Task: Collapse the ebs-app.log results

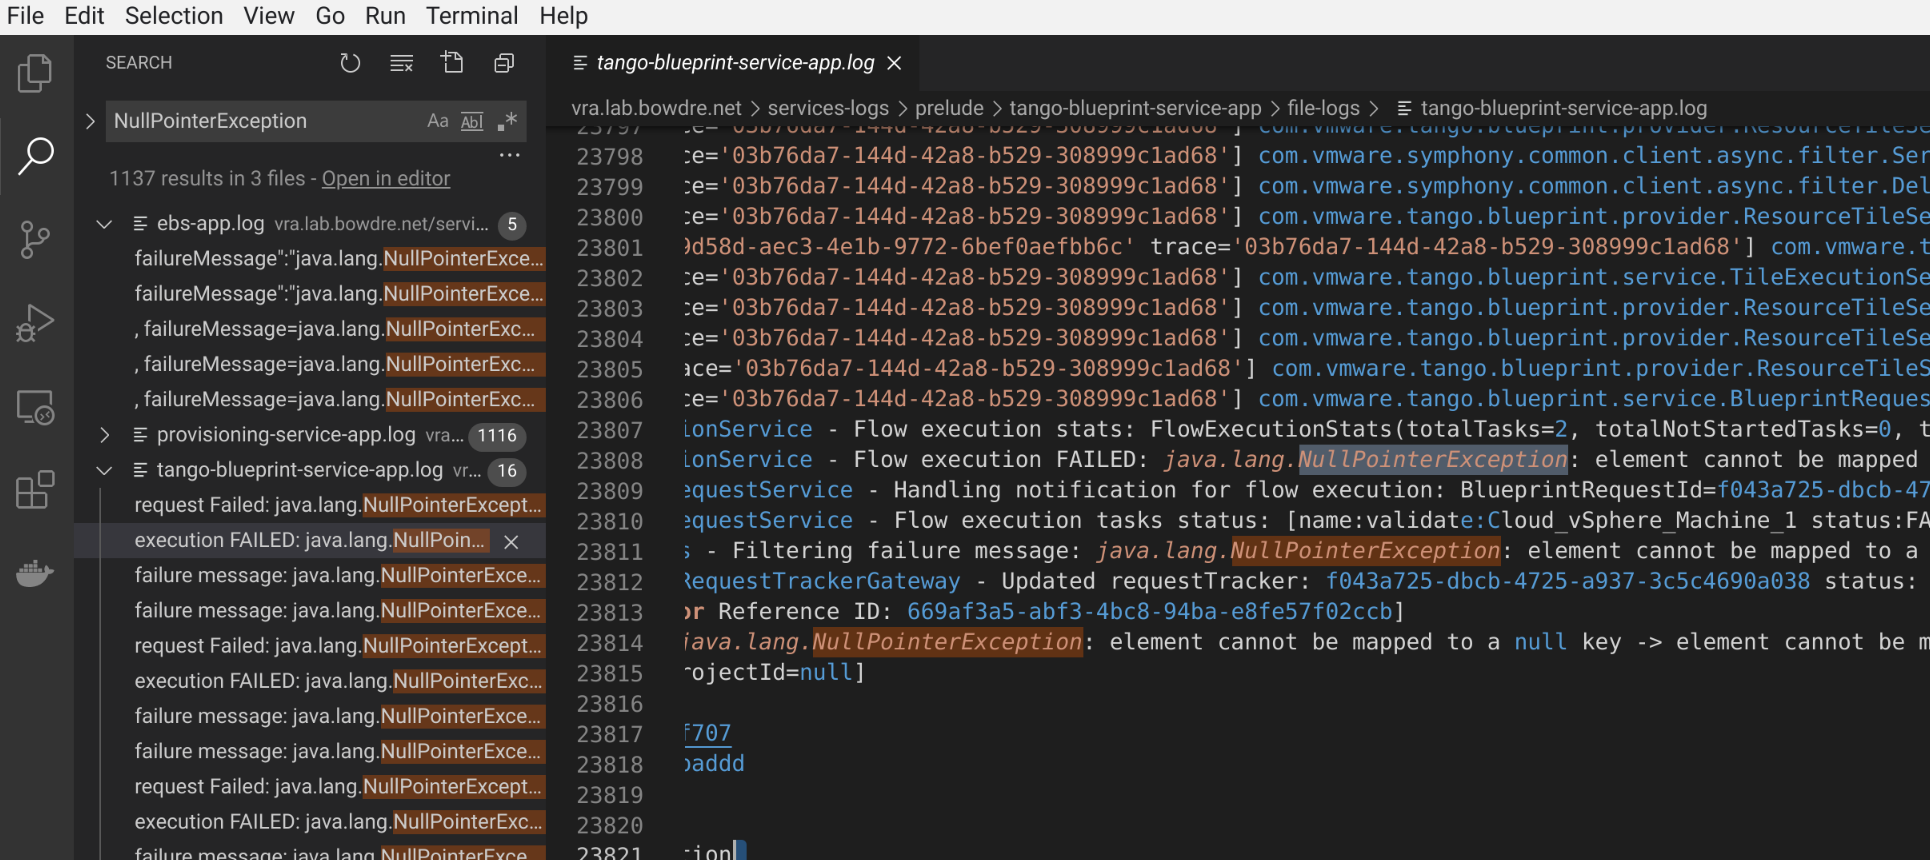Action: (104, 224)
